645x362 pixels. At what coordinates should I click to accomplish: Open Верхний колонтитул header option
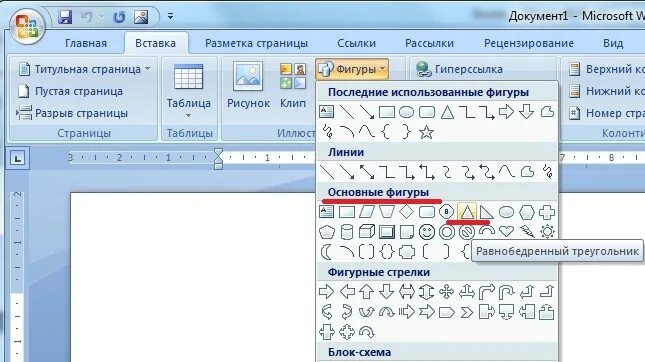click(607, 69)
